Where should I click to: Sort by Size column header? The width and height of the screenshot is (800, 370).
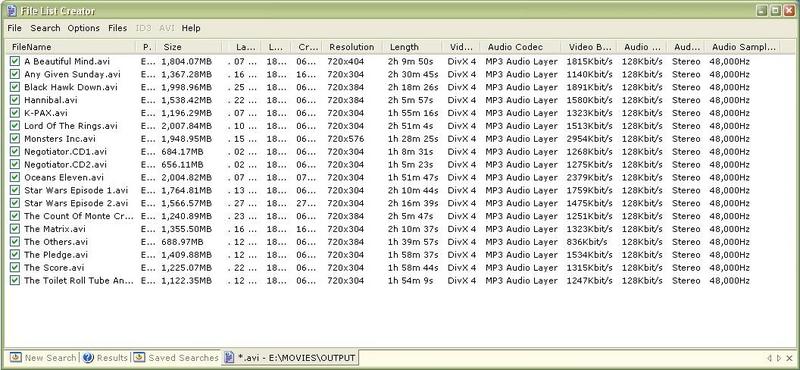pos(190,47)
